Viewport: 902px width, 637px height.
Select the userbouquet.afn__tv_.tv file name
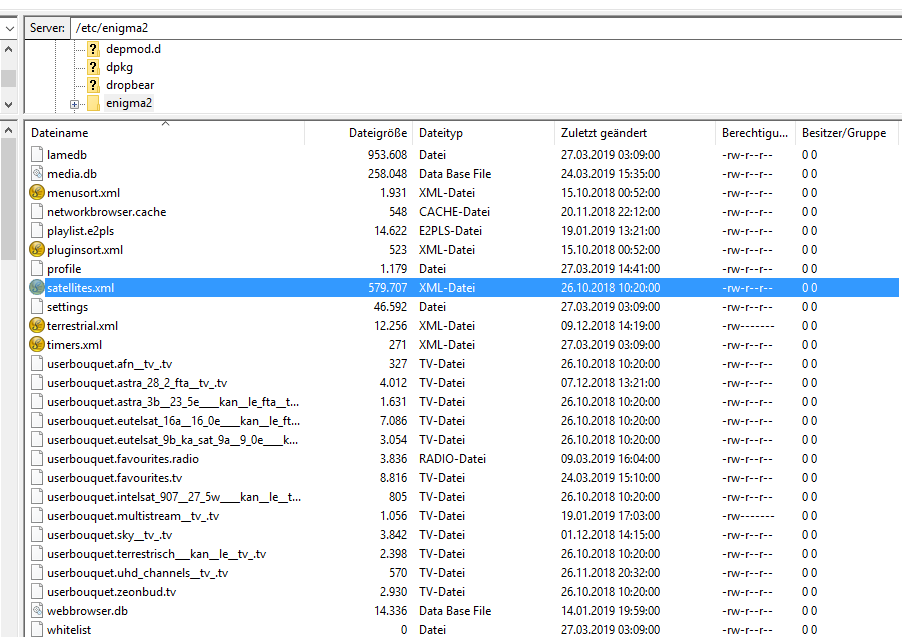(x=110, y=364)
